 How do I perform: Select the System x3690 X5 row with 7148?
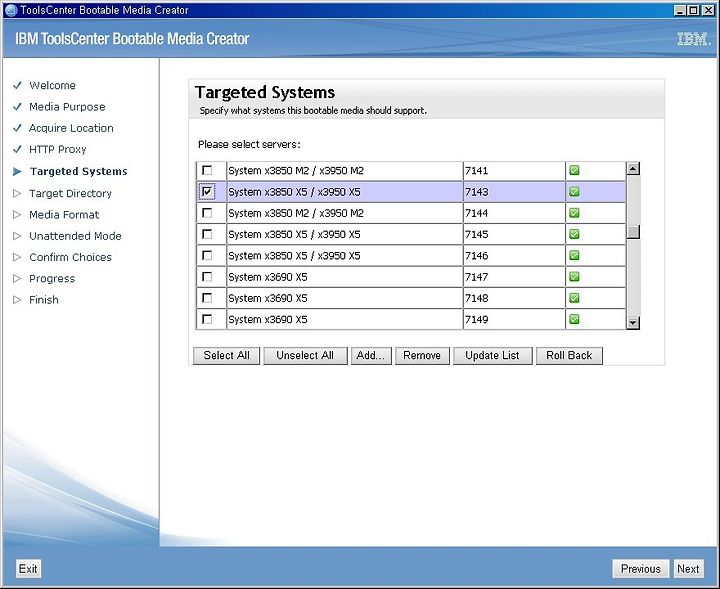pyautogui.click(x=411, y=298)
